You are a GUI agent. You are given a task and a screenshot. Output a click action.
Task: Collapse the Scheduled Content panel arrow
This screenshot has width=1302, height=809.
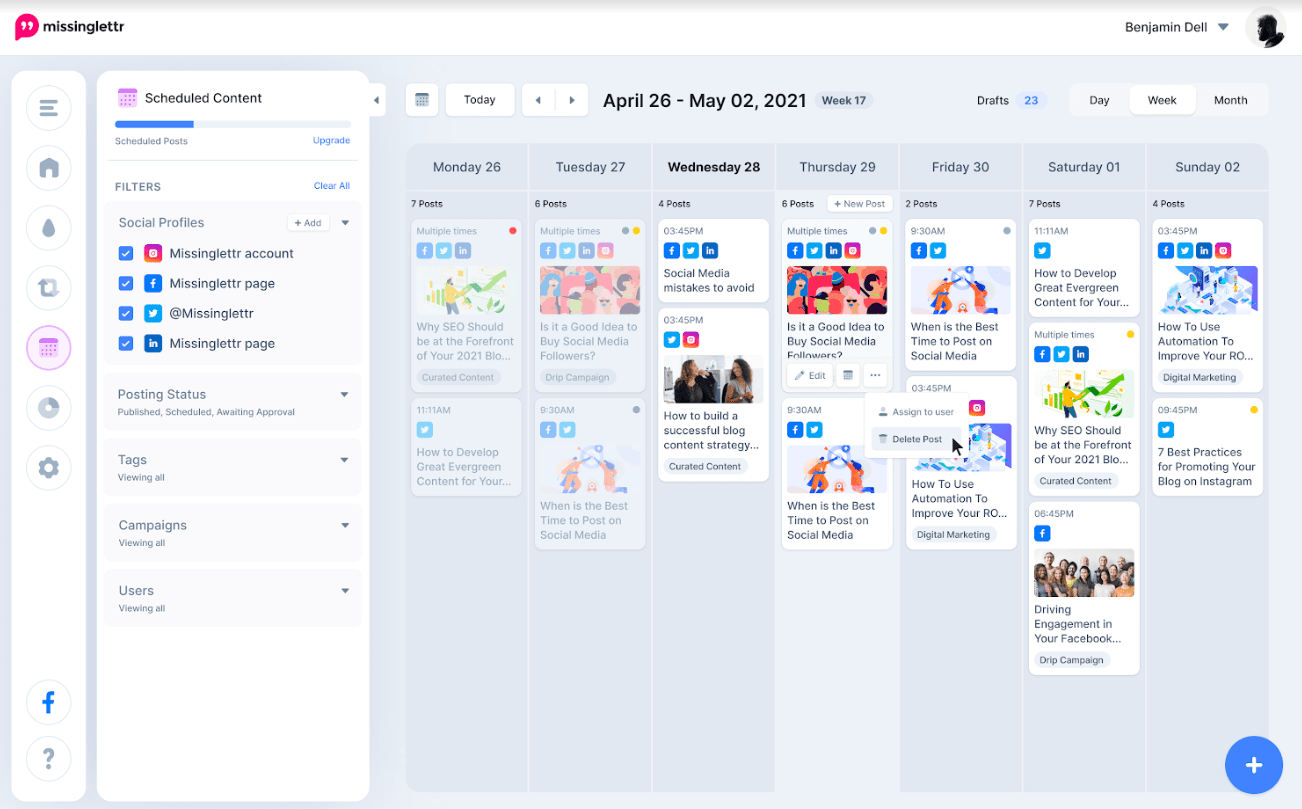click(377, 100)
